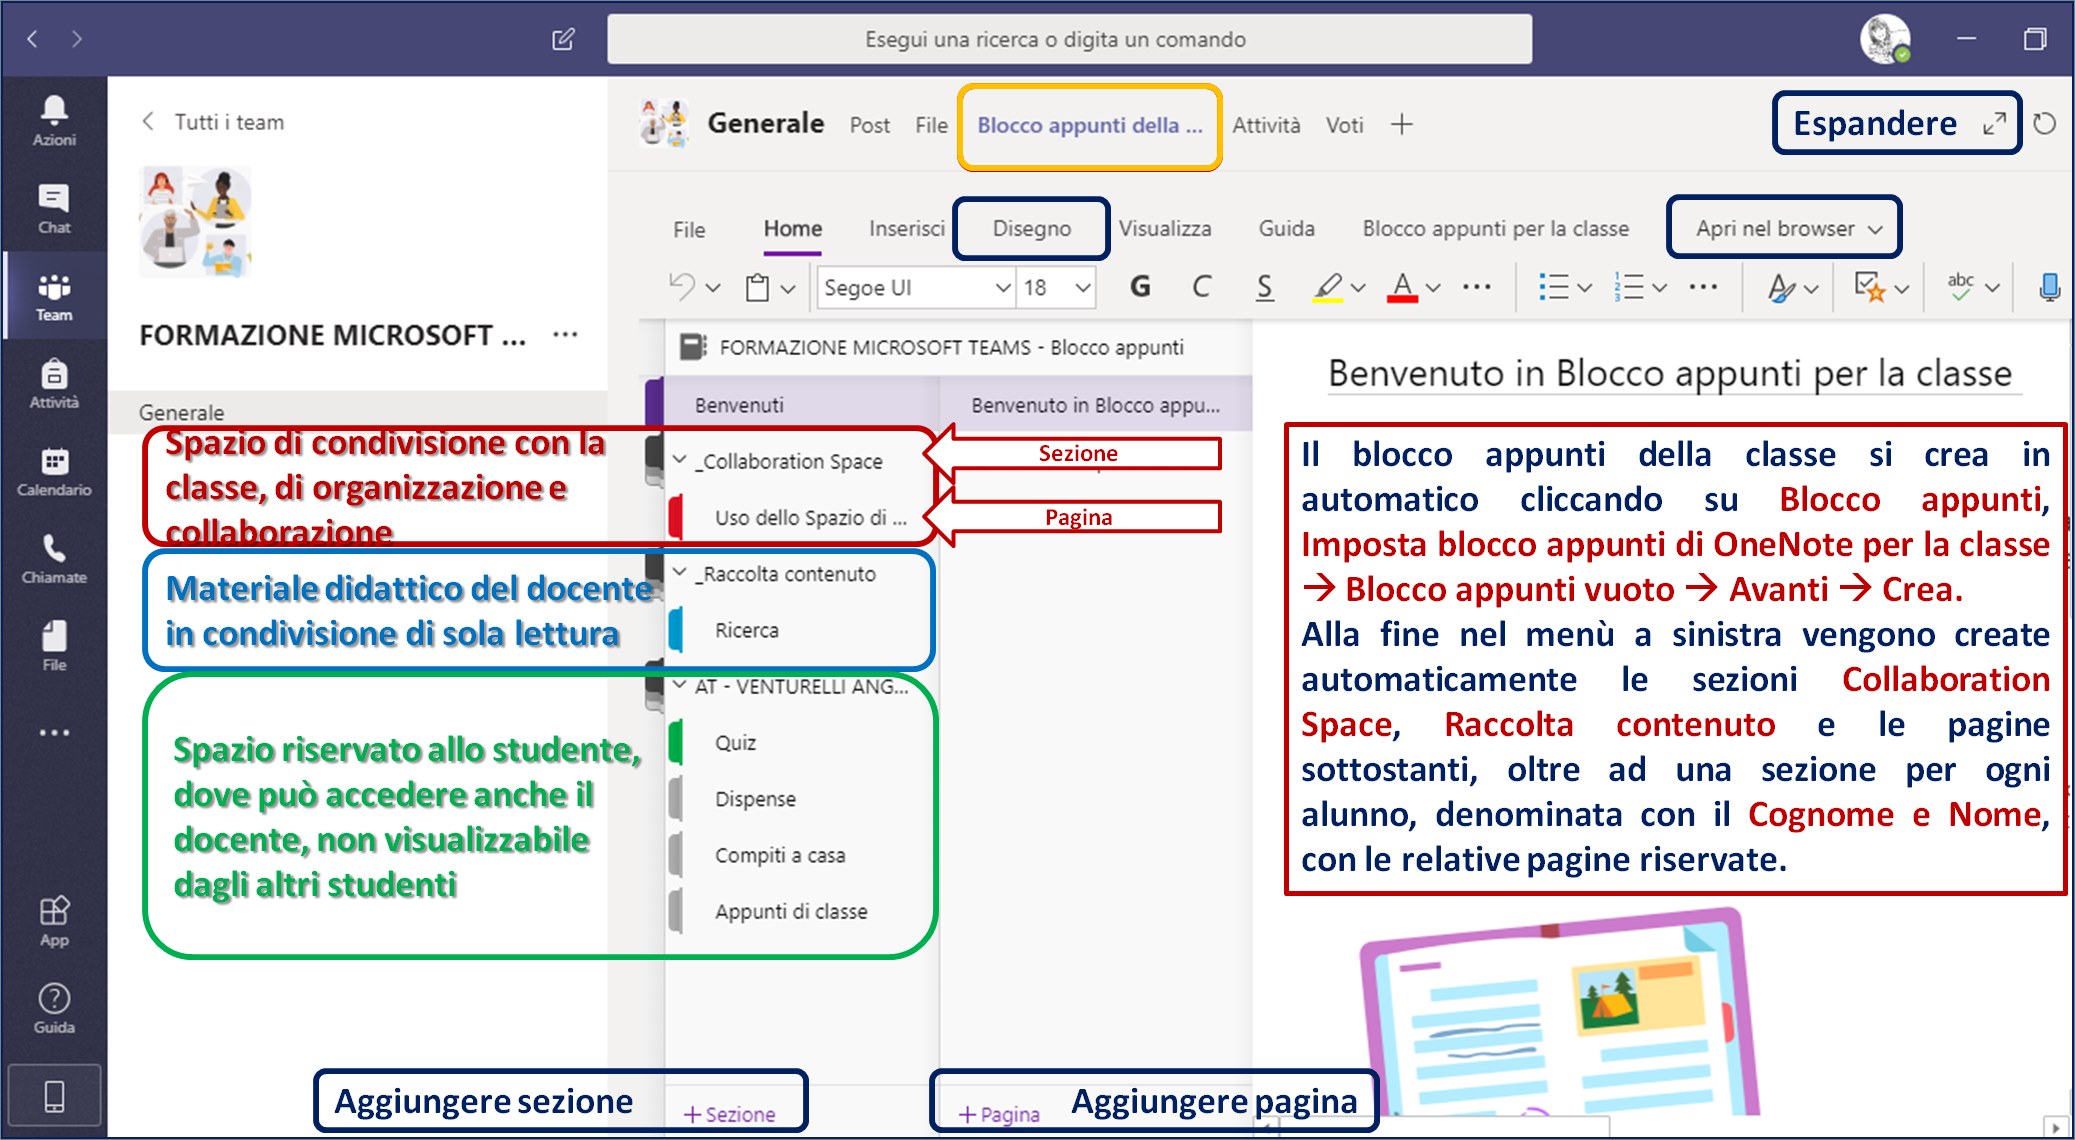Viewport: 2075px width, 1140px height.
Task: Open the ribbon File menu
Action: pos(689,229)
